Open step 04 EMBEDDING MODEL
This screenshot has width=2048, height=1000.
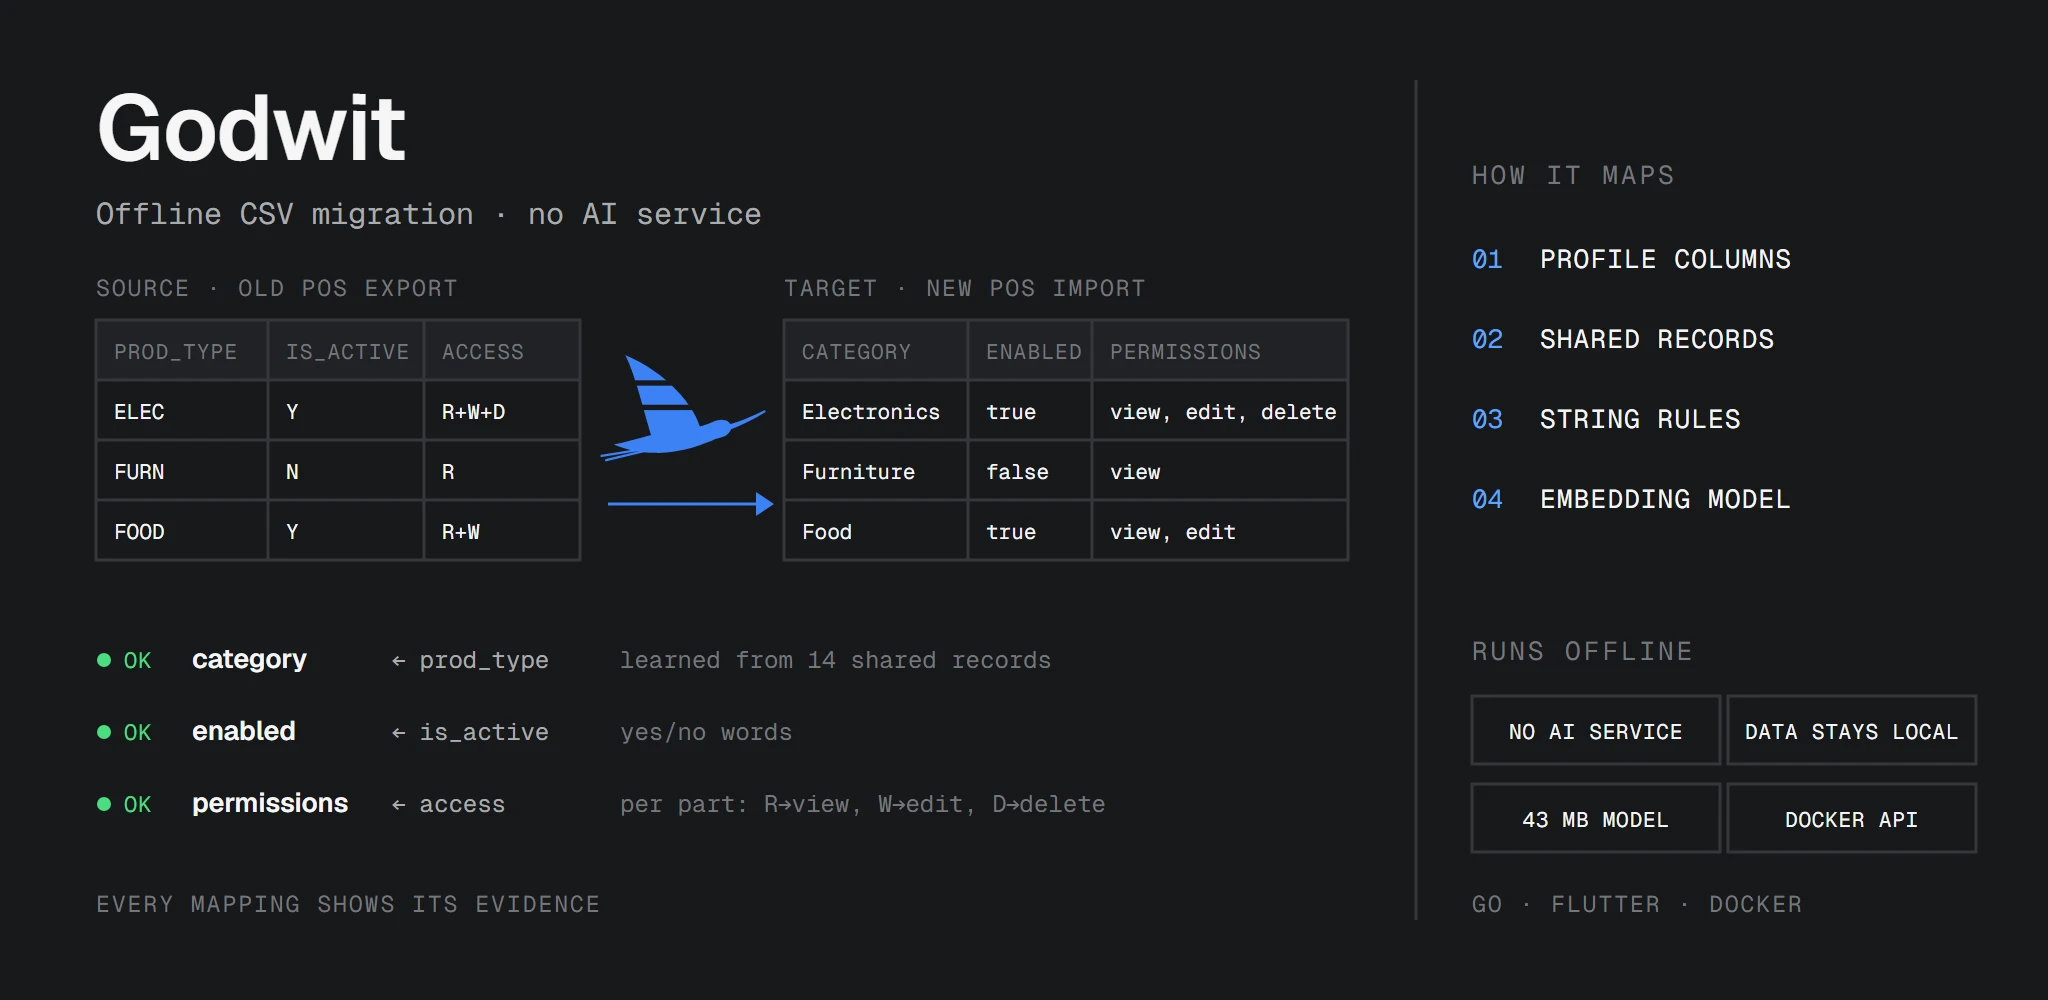pyautogui.click(x=1631, y=500)
